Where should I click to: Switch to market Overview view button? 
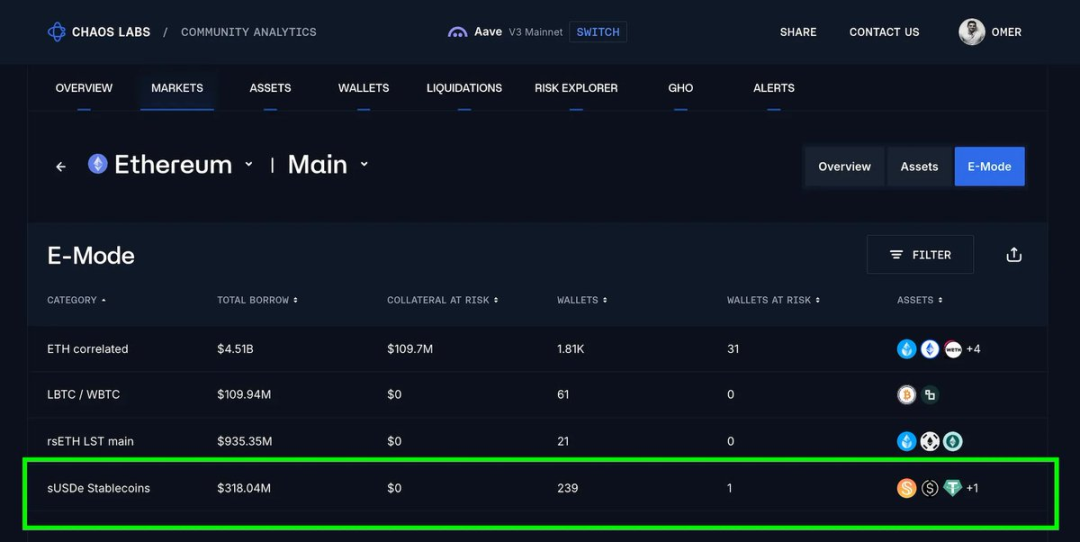pos(844,167)
